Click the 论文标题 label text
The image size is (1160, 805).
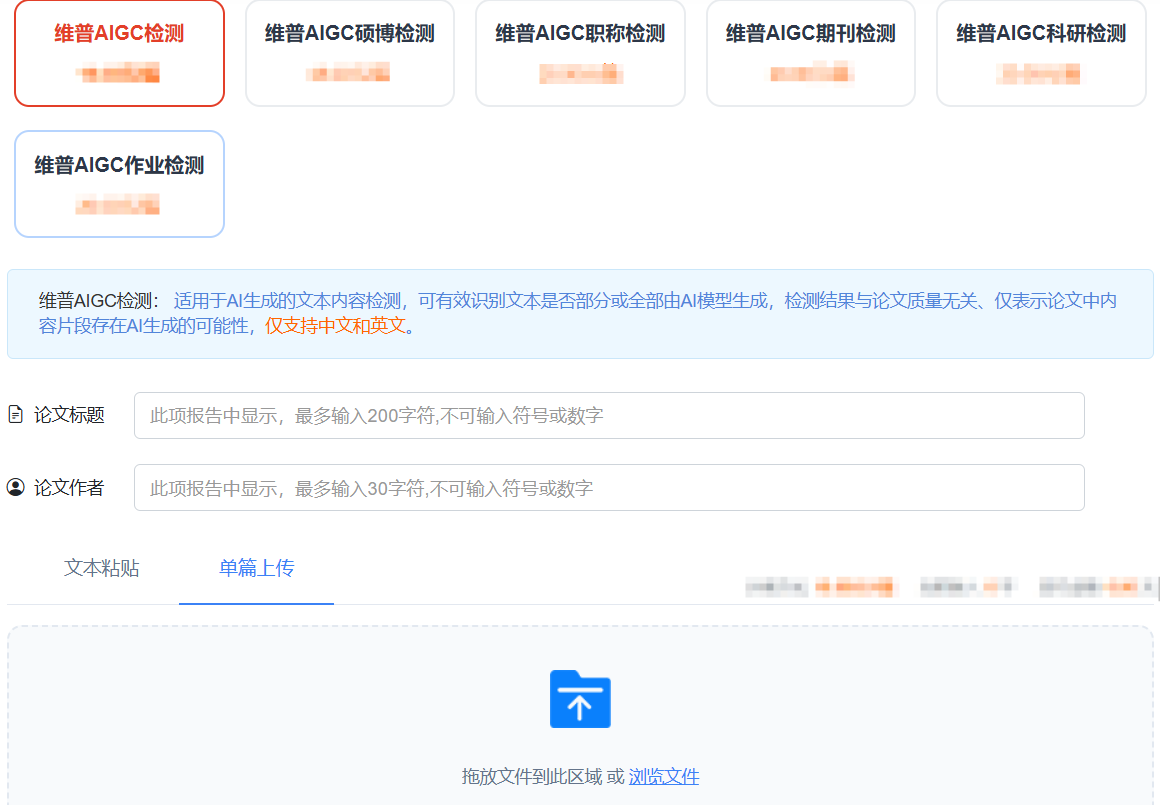pos(69,415)
